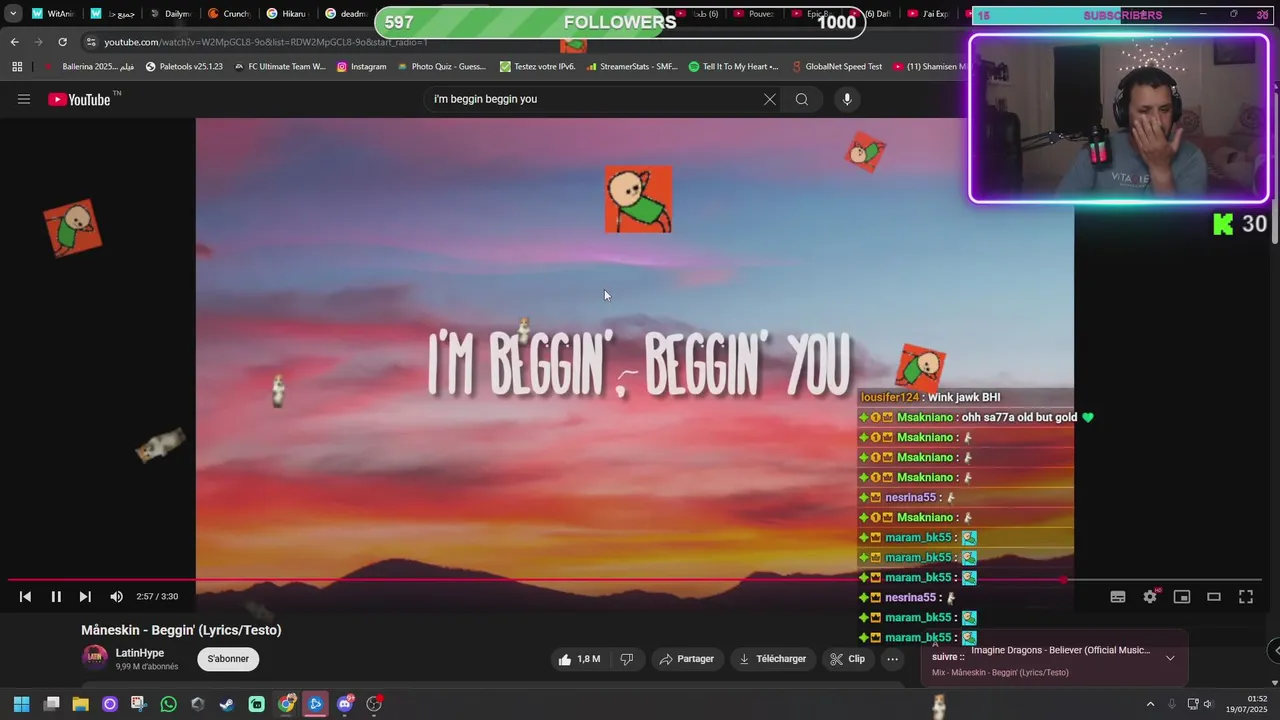Open the Photo Quiz bookmark
Image resolution: width=1280 pixels, height=720 pixels.
point(441,67)
